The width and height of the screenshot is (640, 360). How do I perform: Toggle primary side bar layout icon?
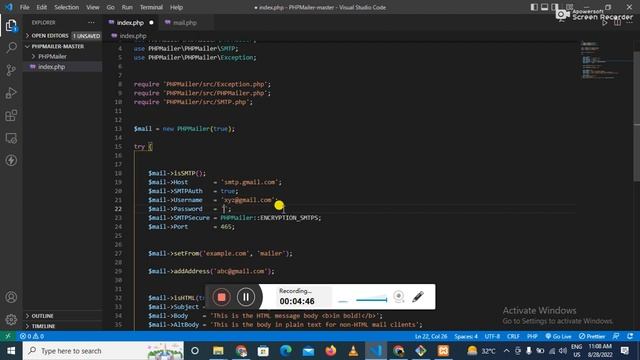pyautogui.click(x=534, y=7)
